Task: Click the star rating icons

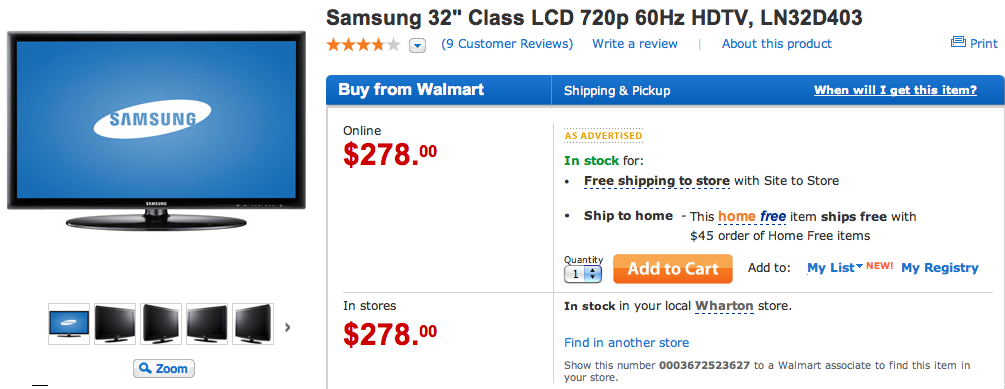Action: tap(363, 45)
